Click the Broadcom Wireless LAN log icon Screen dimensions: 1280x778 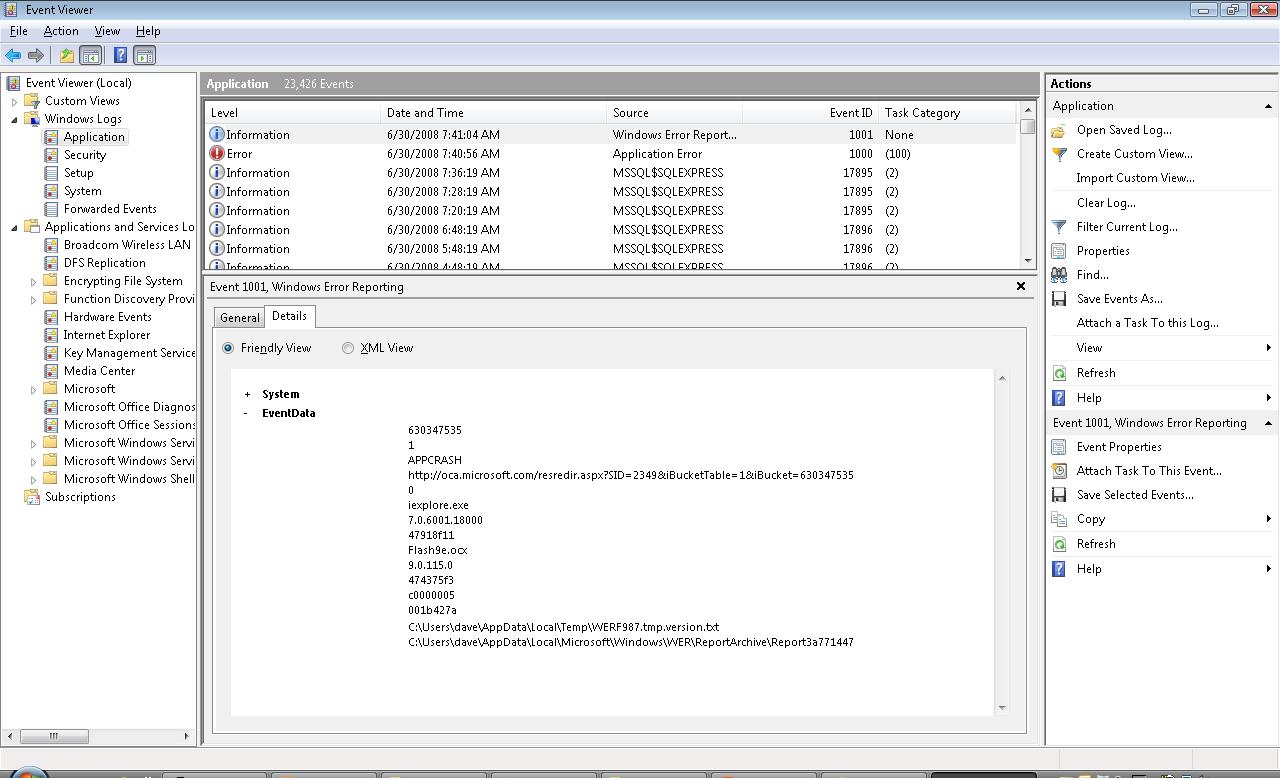point(51,245)
